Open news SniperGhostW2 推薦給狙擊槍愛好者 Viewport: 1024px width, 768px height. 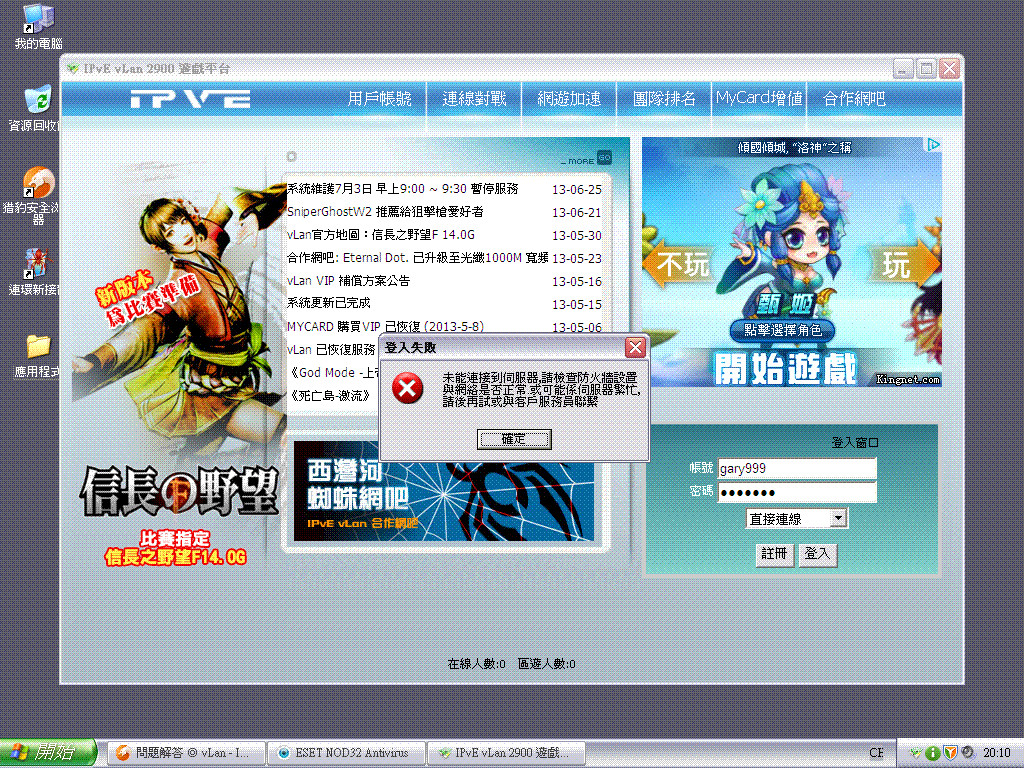[385, 212]
